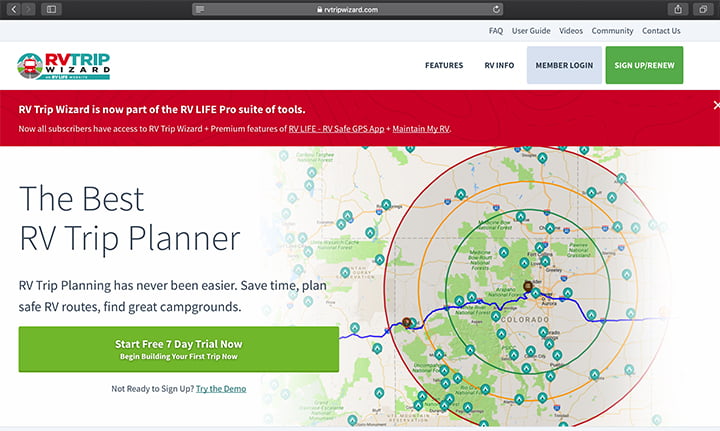Click Start Free 7 Day Trial Now button
This screenshot has height=431, width=720.
click(x=179, y=349)
